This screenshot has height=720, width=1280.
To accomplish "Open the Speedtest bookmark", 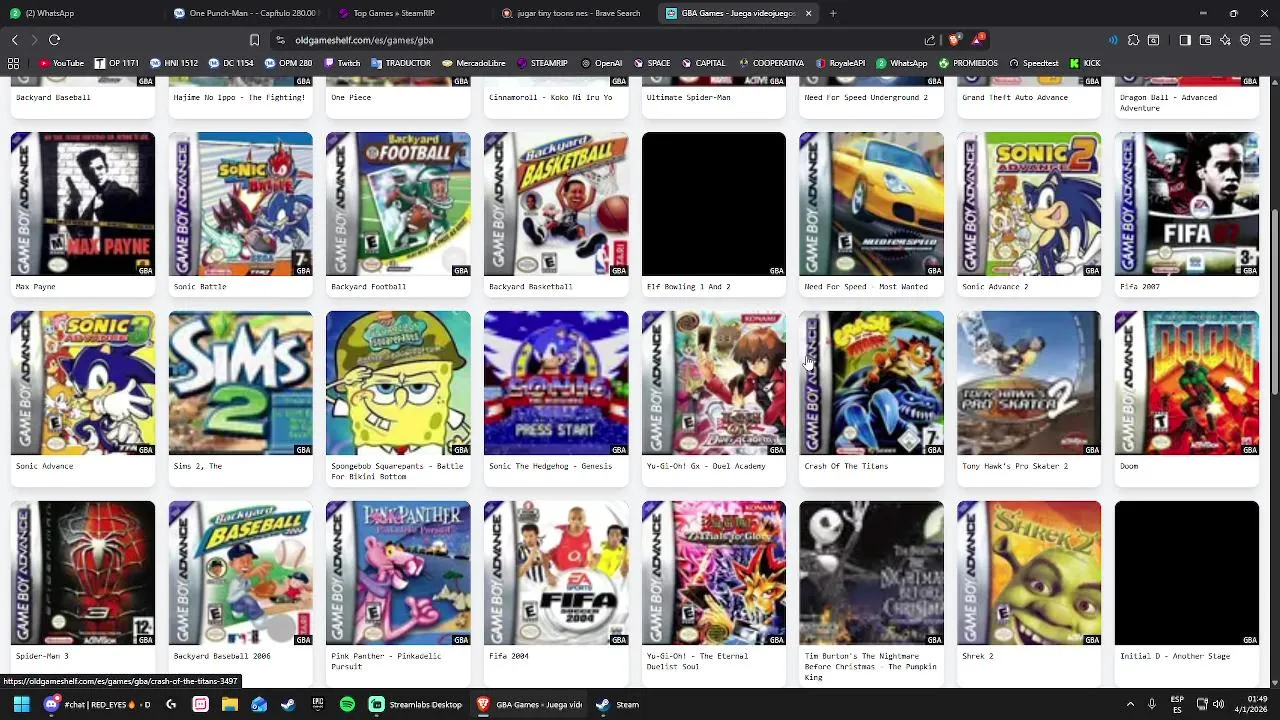I will point(1033,63).
